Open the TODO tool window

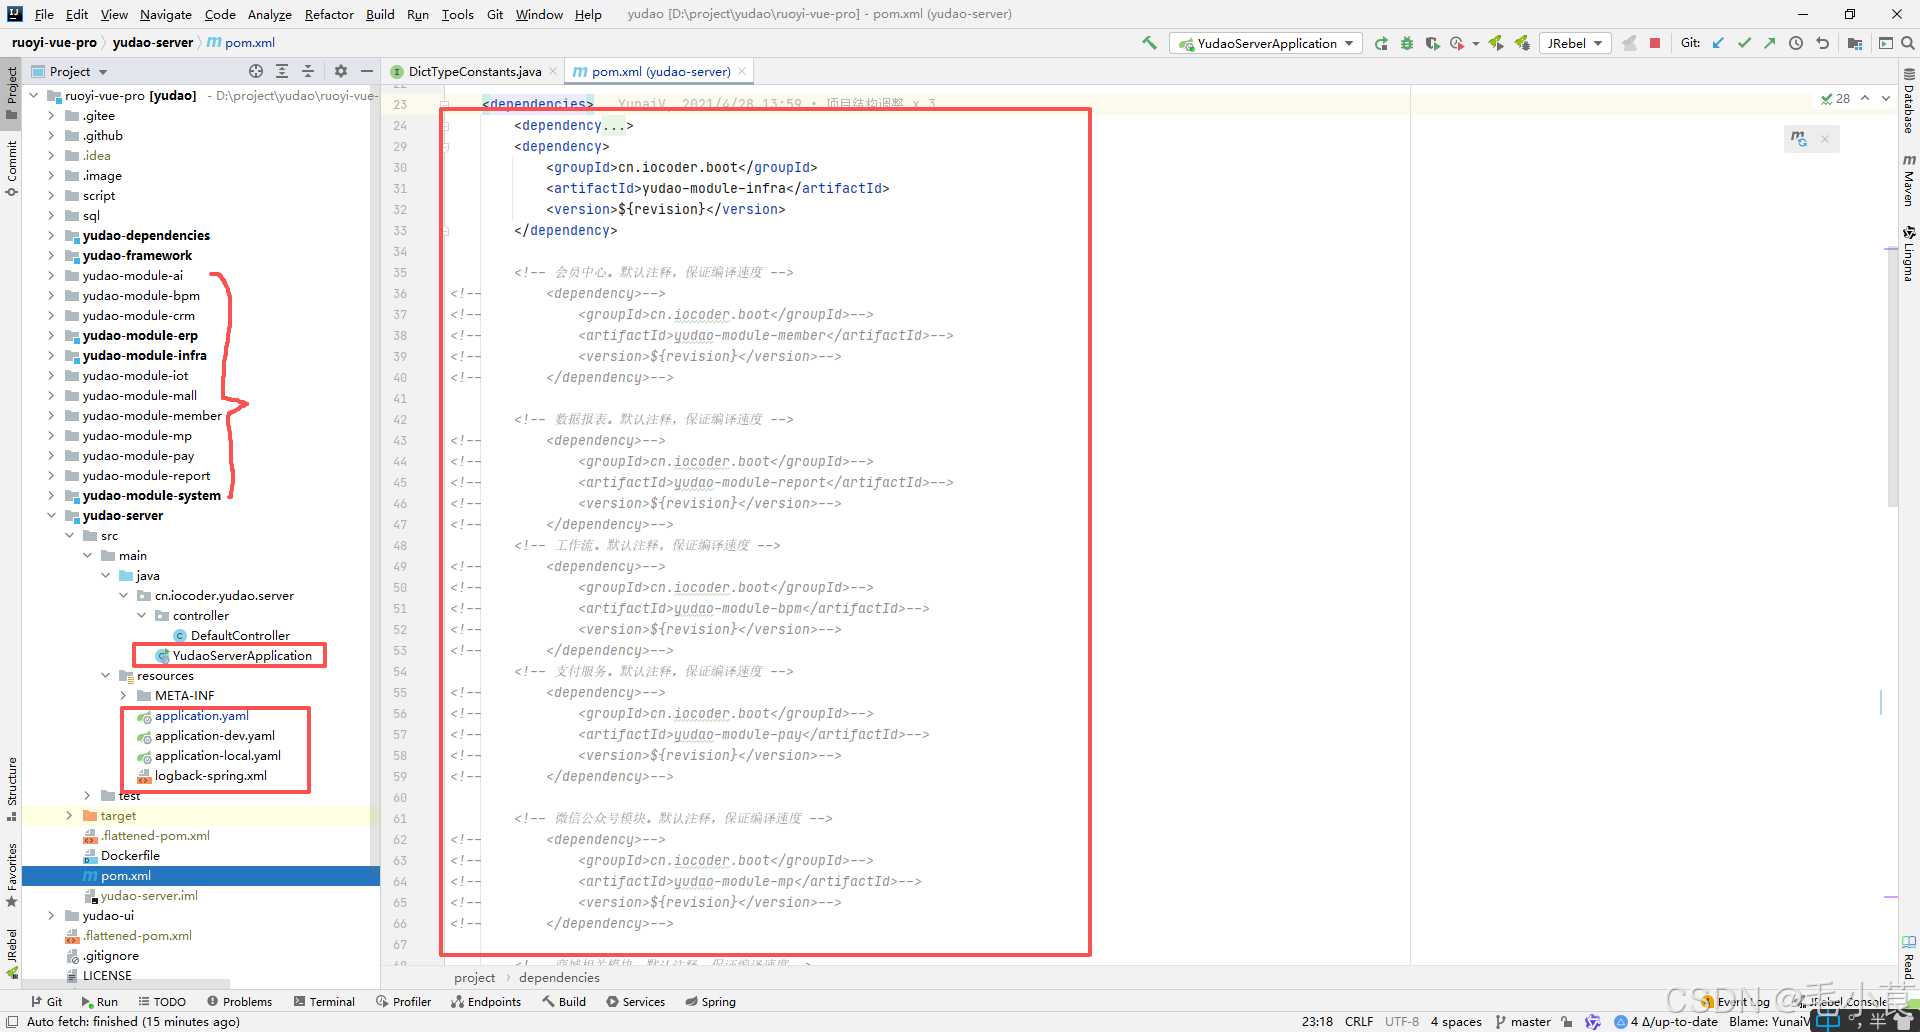161,1001
